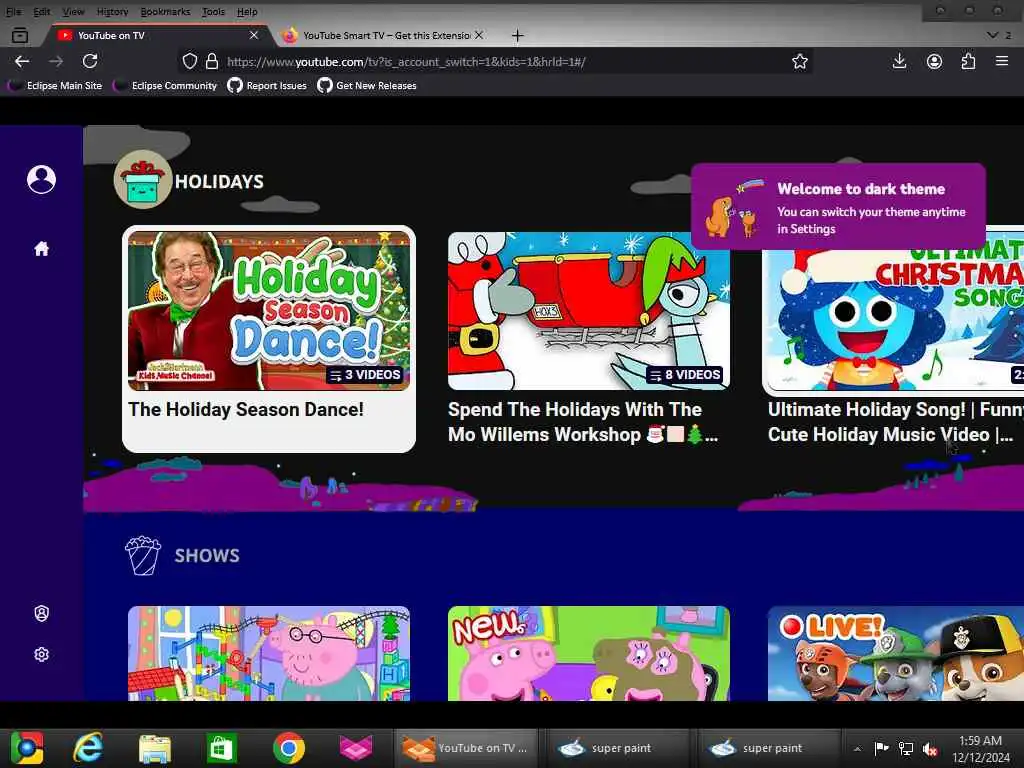Click the muted volume icon in system tray
The width and height of the screenshot is (1024, 768).
click(929, 749)
